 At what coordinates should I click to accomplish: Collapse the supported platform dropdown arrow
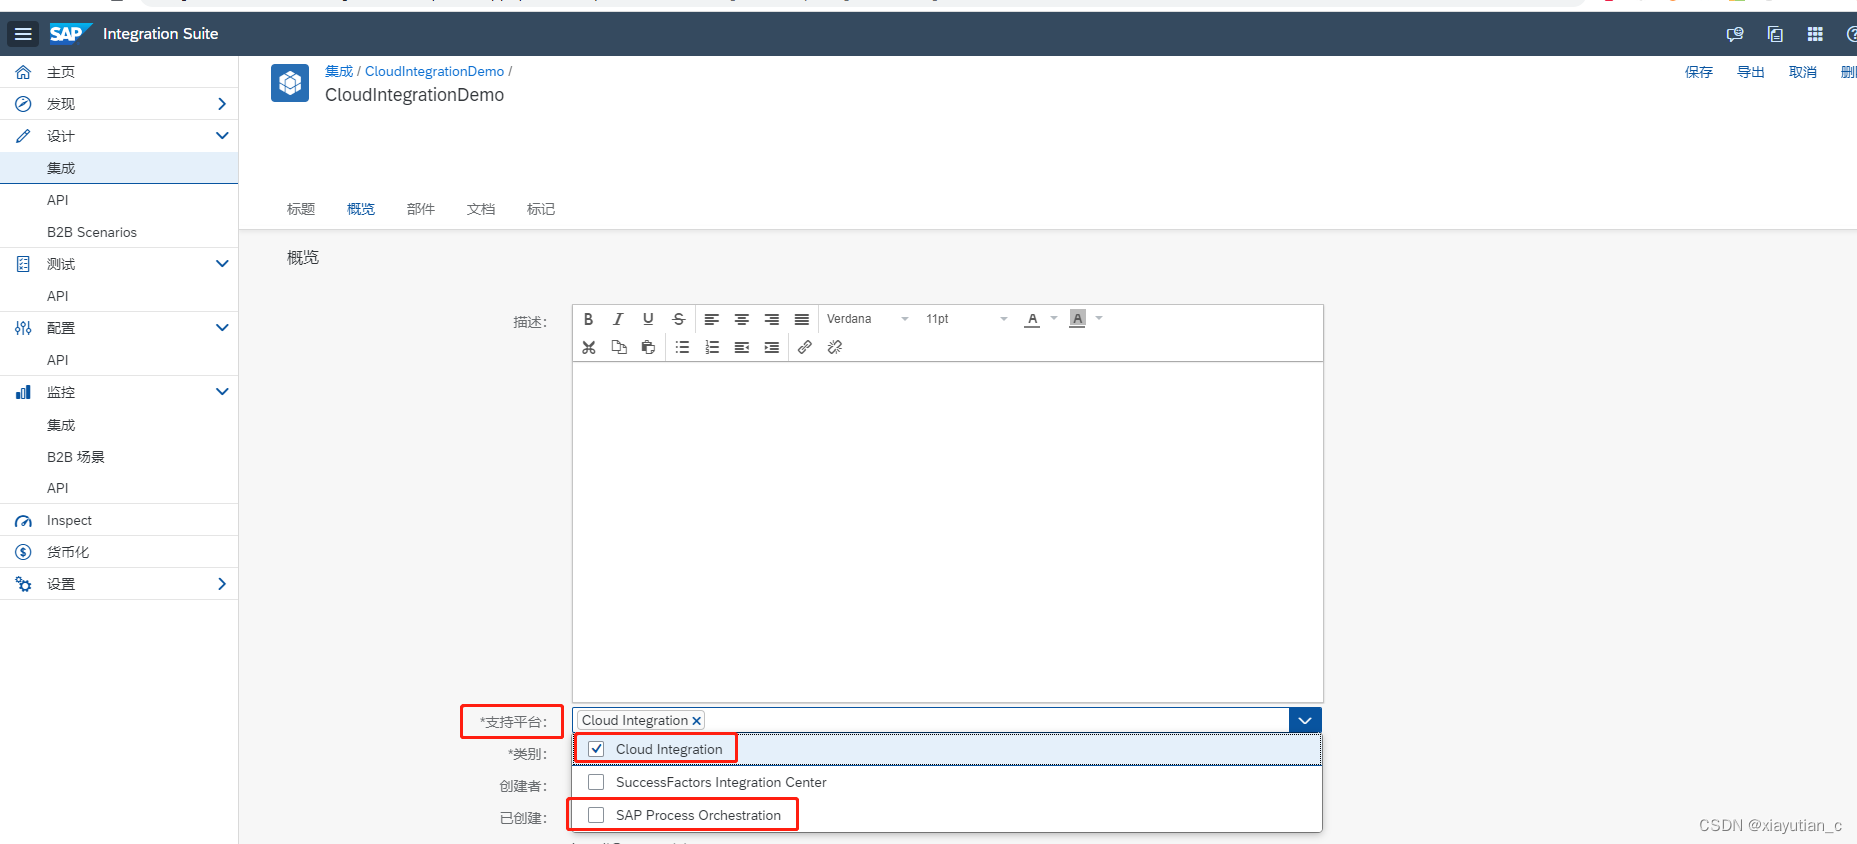coord(1305,720)
